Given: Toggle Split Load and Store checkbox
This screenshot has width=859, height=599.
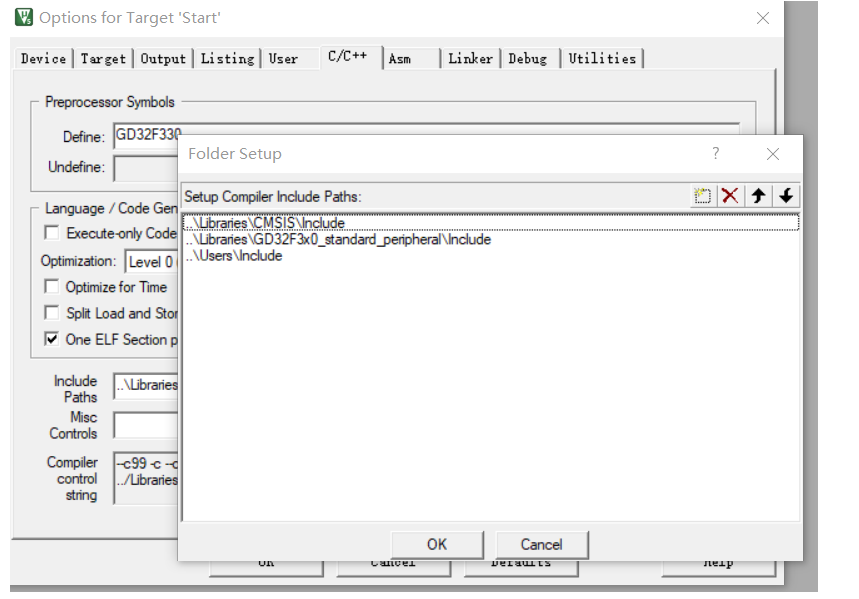Looking at the screenshot, I should pyautogui.click(x=51, y=313).
